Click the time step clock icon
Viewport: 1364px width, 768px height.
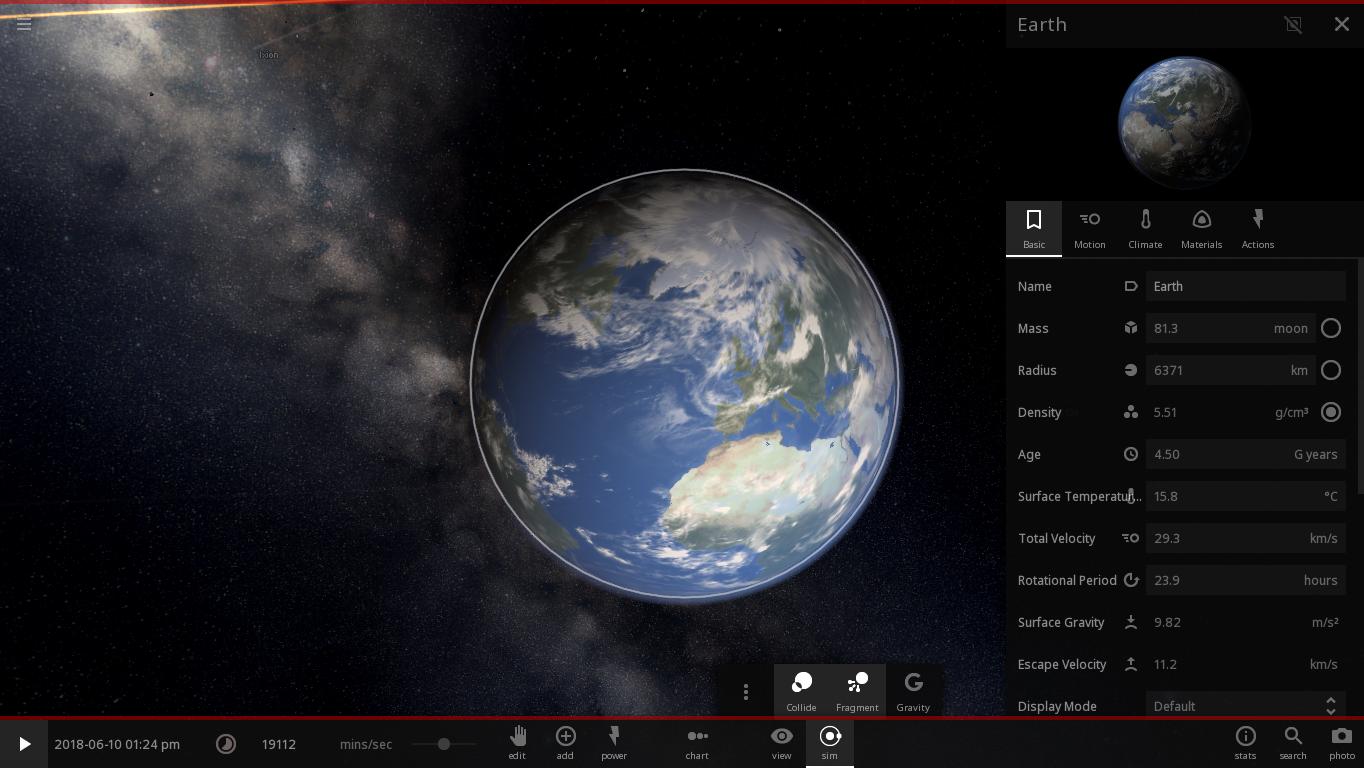point(226,744)
